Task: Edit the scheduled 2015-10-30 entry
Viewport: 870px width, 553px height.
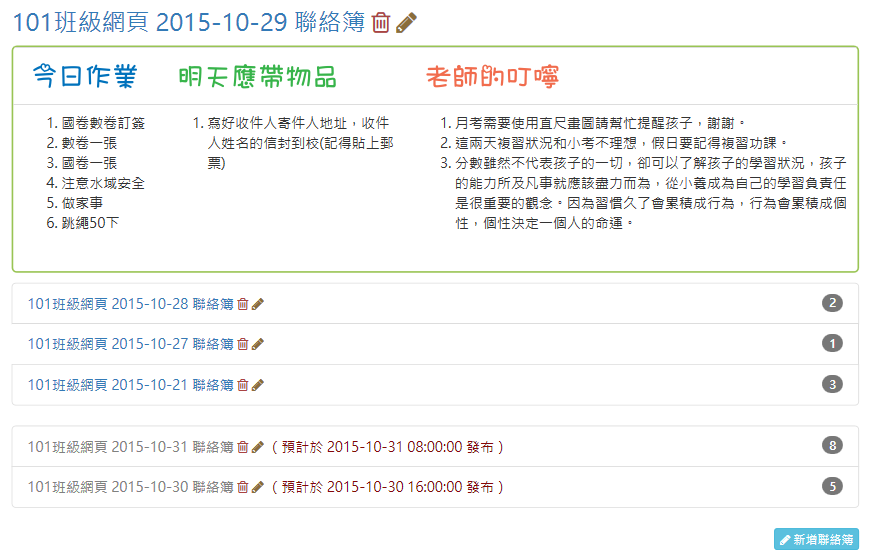Action: pyautogui.click(x=258, y=488)
